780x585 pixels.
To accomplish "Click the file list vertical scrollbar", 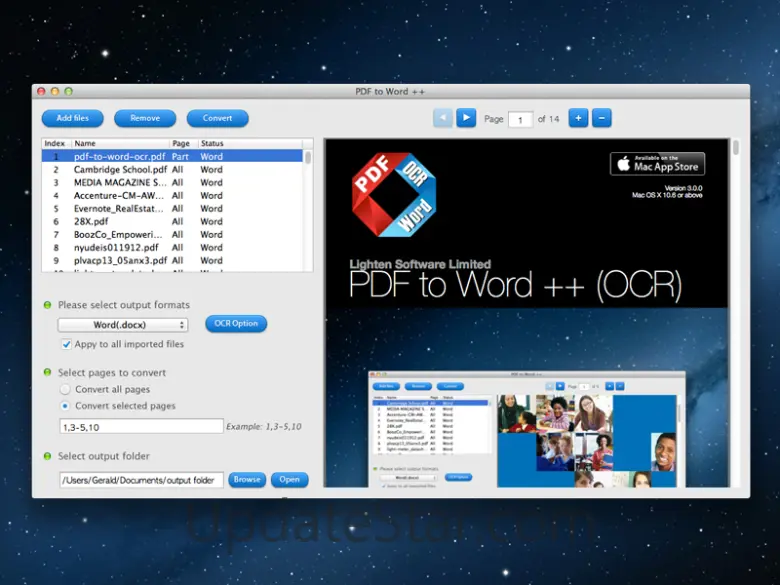I will pos(308,158).
